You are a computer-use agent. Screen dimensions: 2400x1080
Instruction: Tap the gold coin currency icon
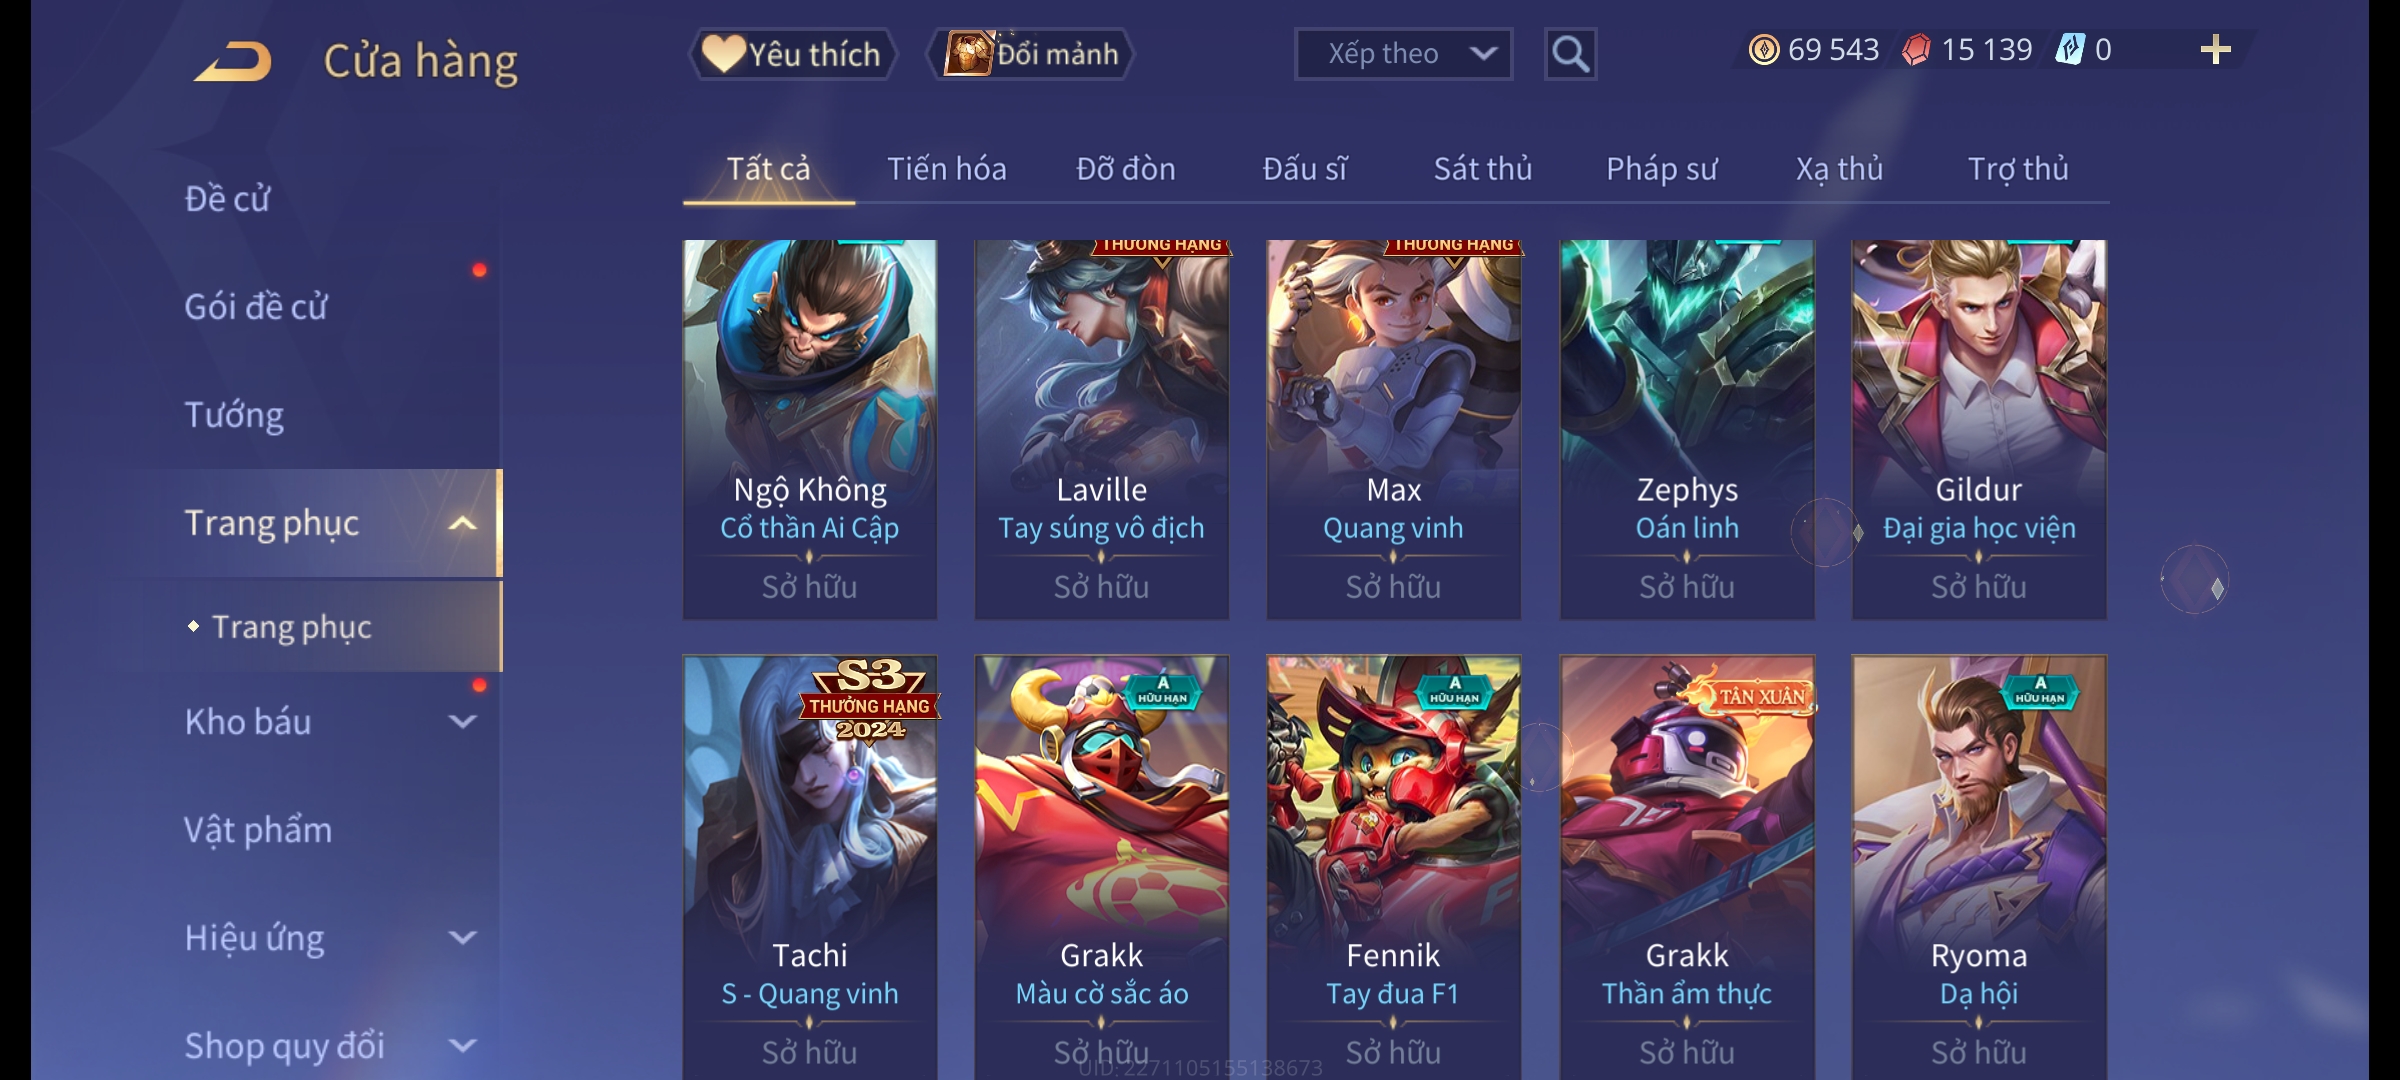pos(1763,50)
